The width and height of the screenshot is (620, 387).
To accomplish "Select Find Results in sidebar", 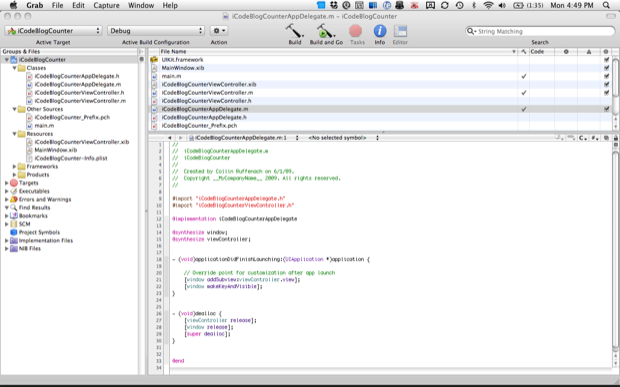I will 34,208.
